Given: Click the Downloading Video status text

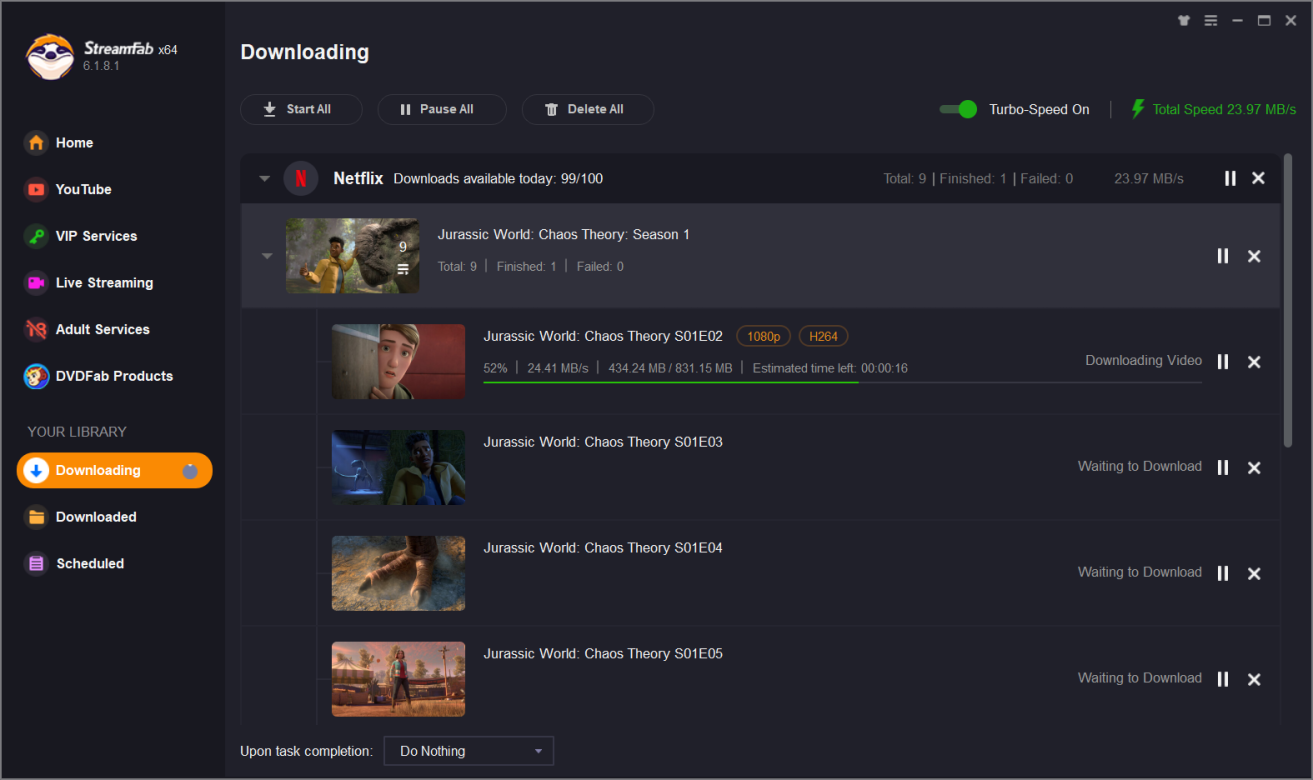Looking at the screenshot, I should coord(1144,360).
